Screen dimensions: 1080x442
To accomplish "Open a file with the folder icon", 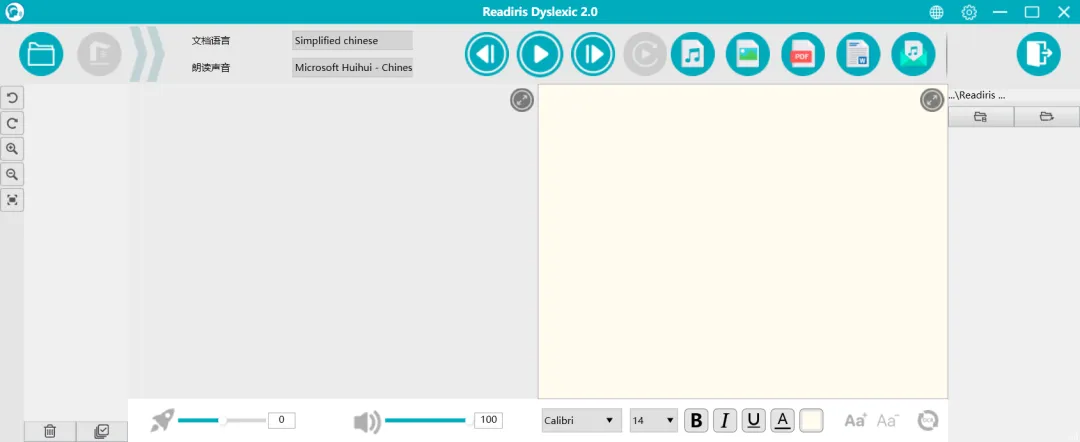I will coord(41,54).
